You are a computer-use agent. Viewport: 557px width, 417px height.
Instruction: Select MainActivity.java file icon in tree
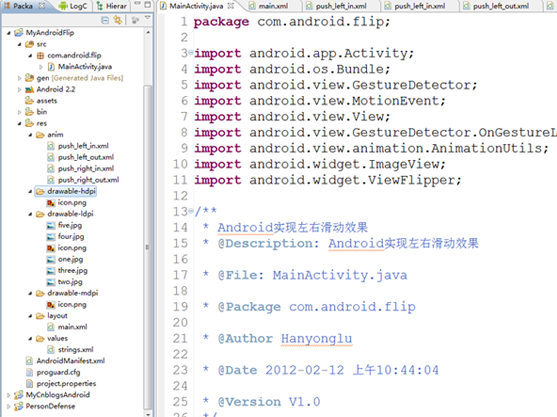51,67
